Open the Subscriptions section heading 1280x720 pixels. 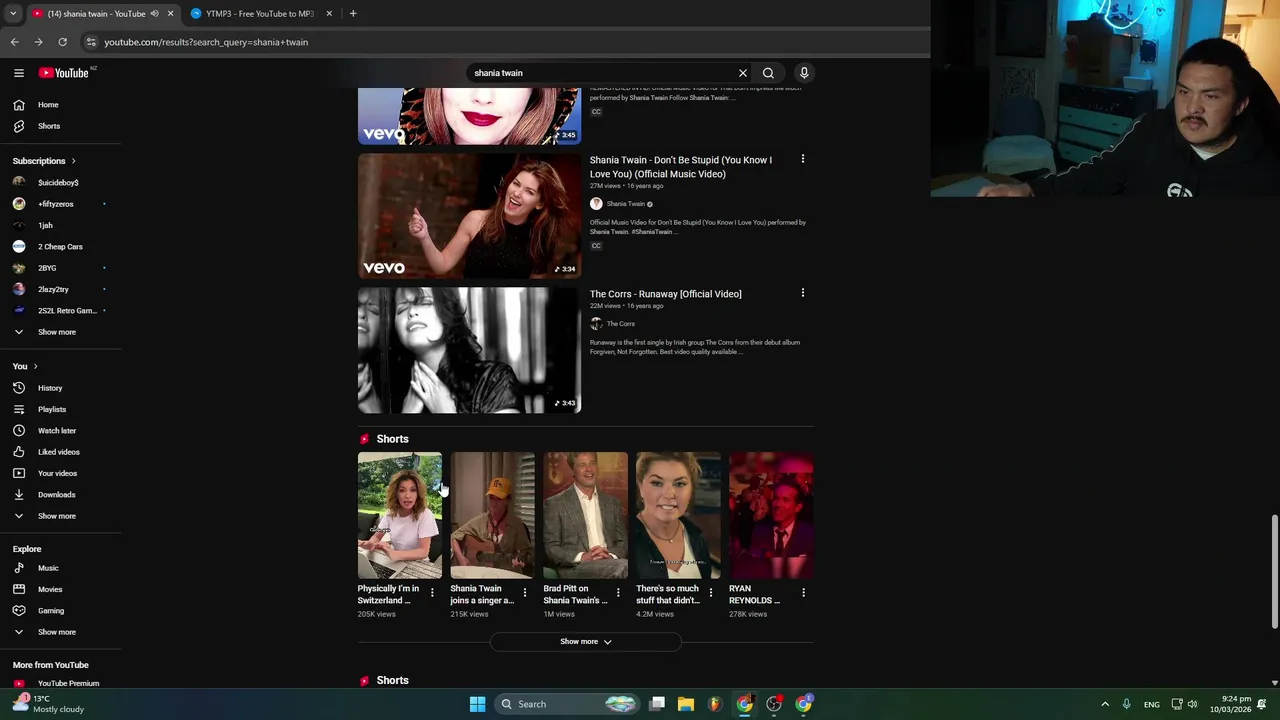point(44,161)
